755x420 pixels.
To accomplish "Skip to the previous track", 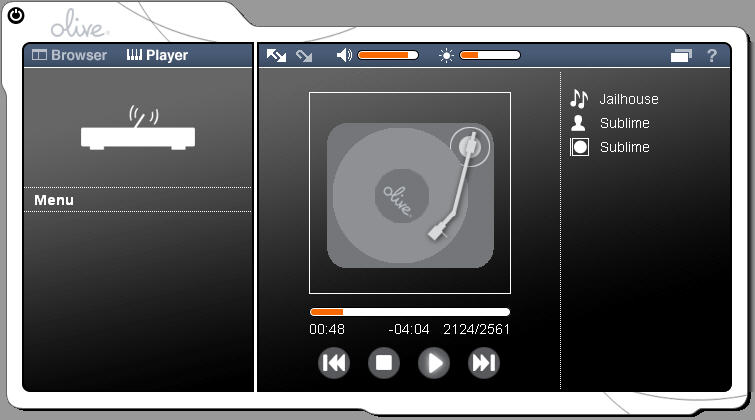I will coord(334,363).
